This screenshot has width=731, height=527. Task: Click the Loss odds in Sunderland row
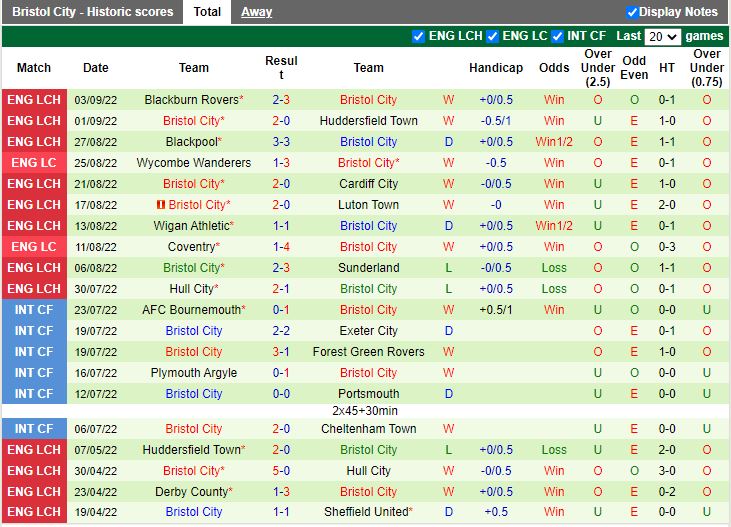554,268
